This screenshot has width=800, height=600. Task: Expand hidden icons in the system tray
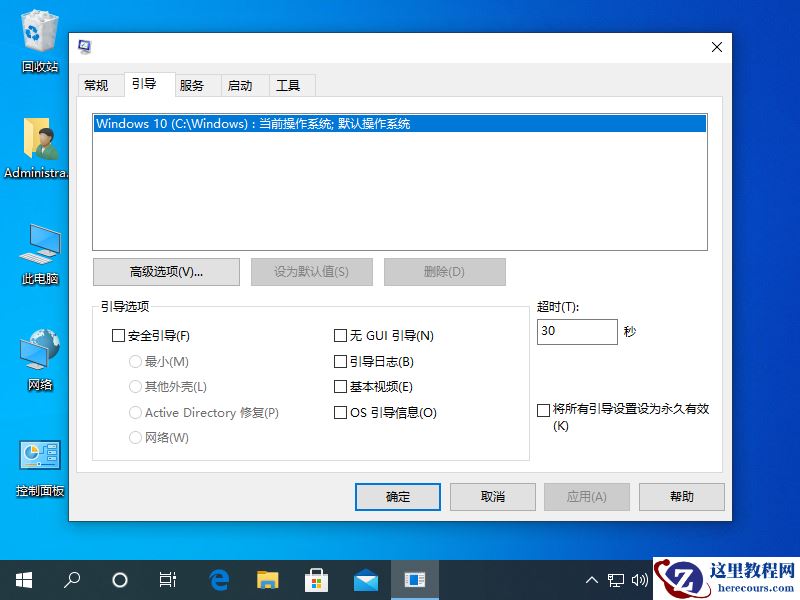(x=592, y=579)
